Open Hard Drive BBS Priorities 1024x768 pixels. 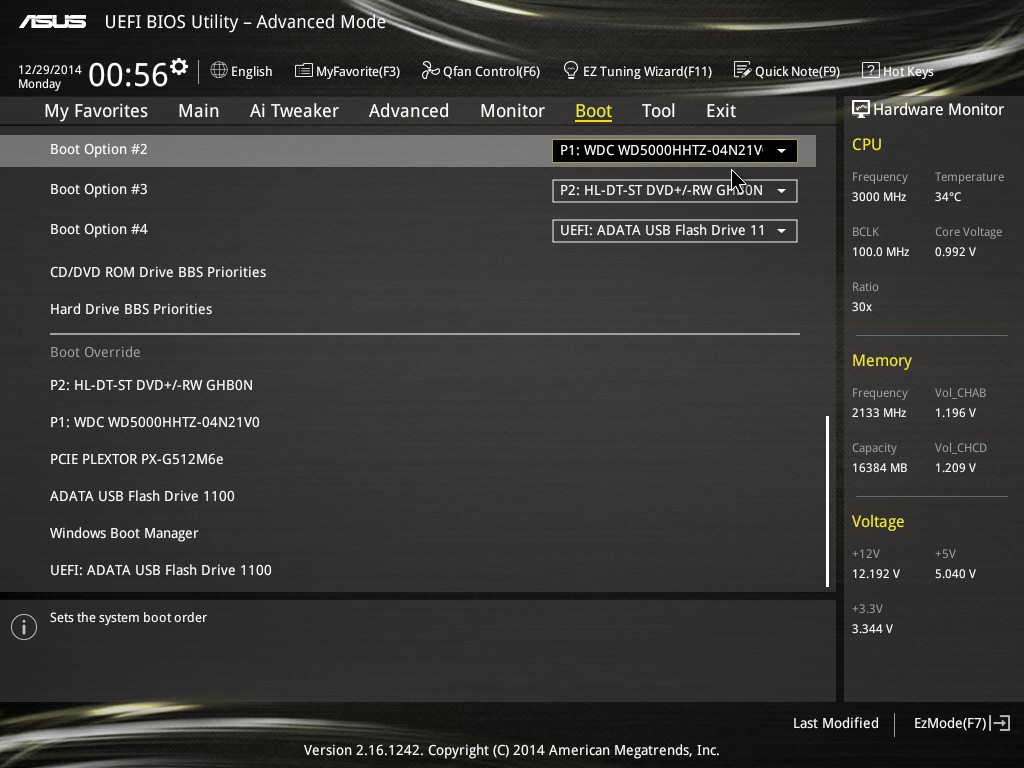point(131,309)
